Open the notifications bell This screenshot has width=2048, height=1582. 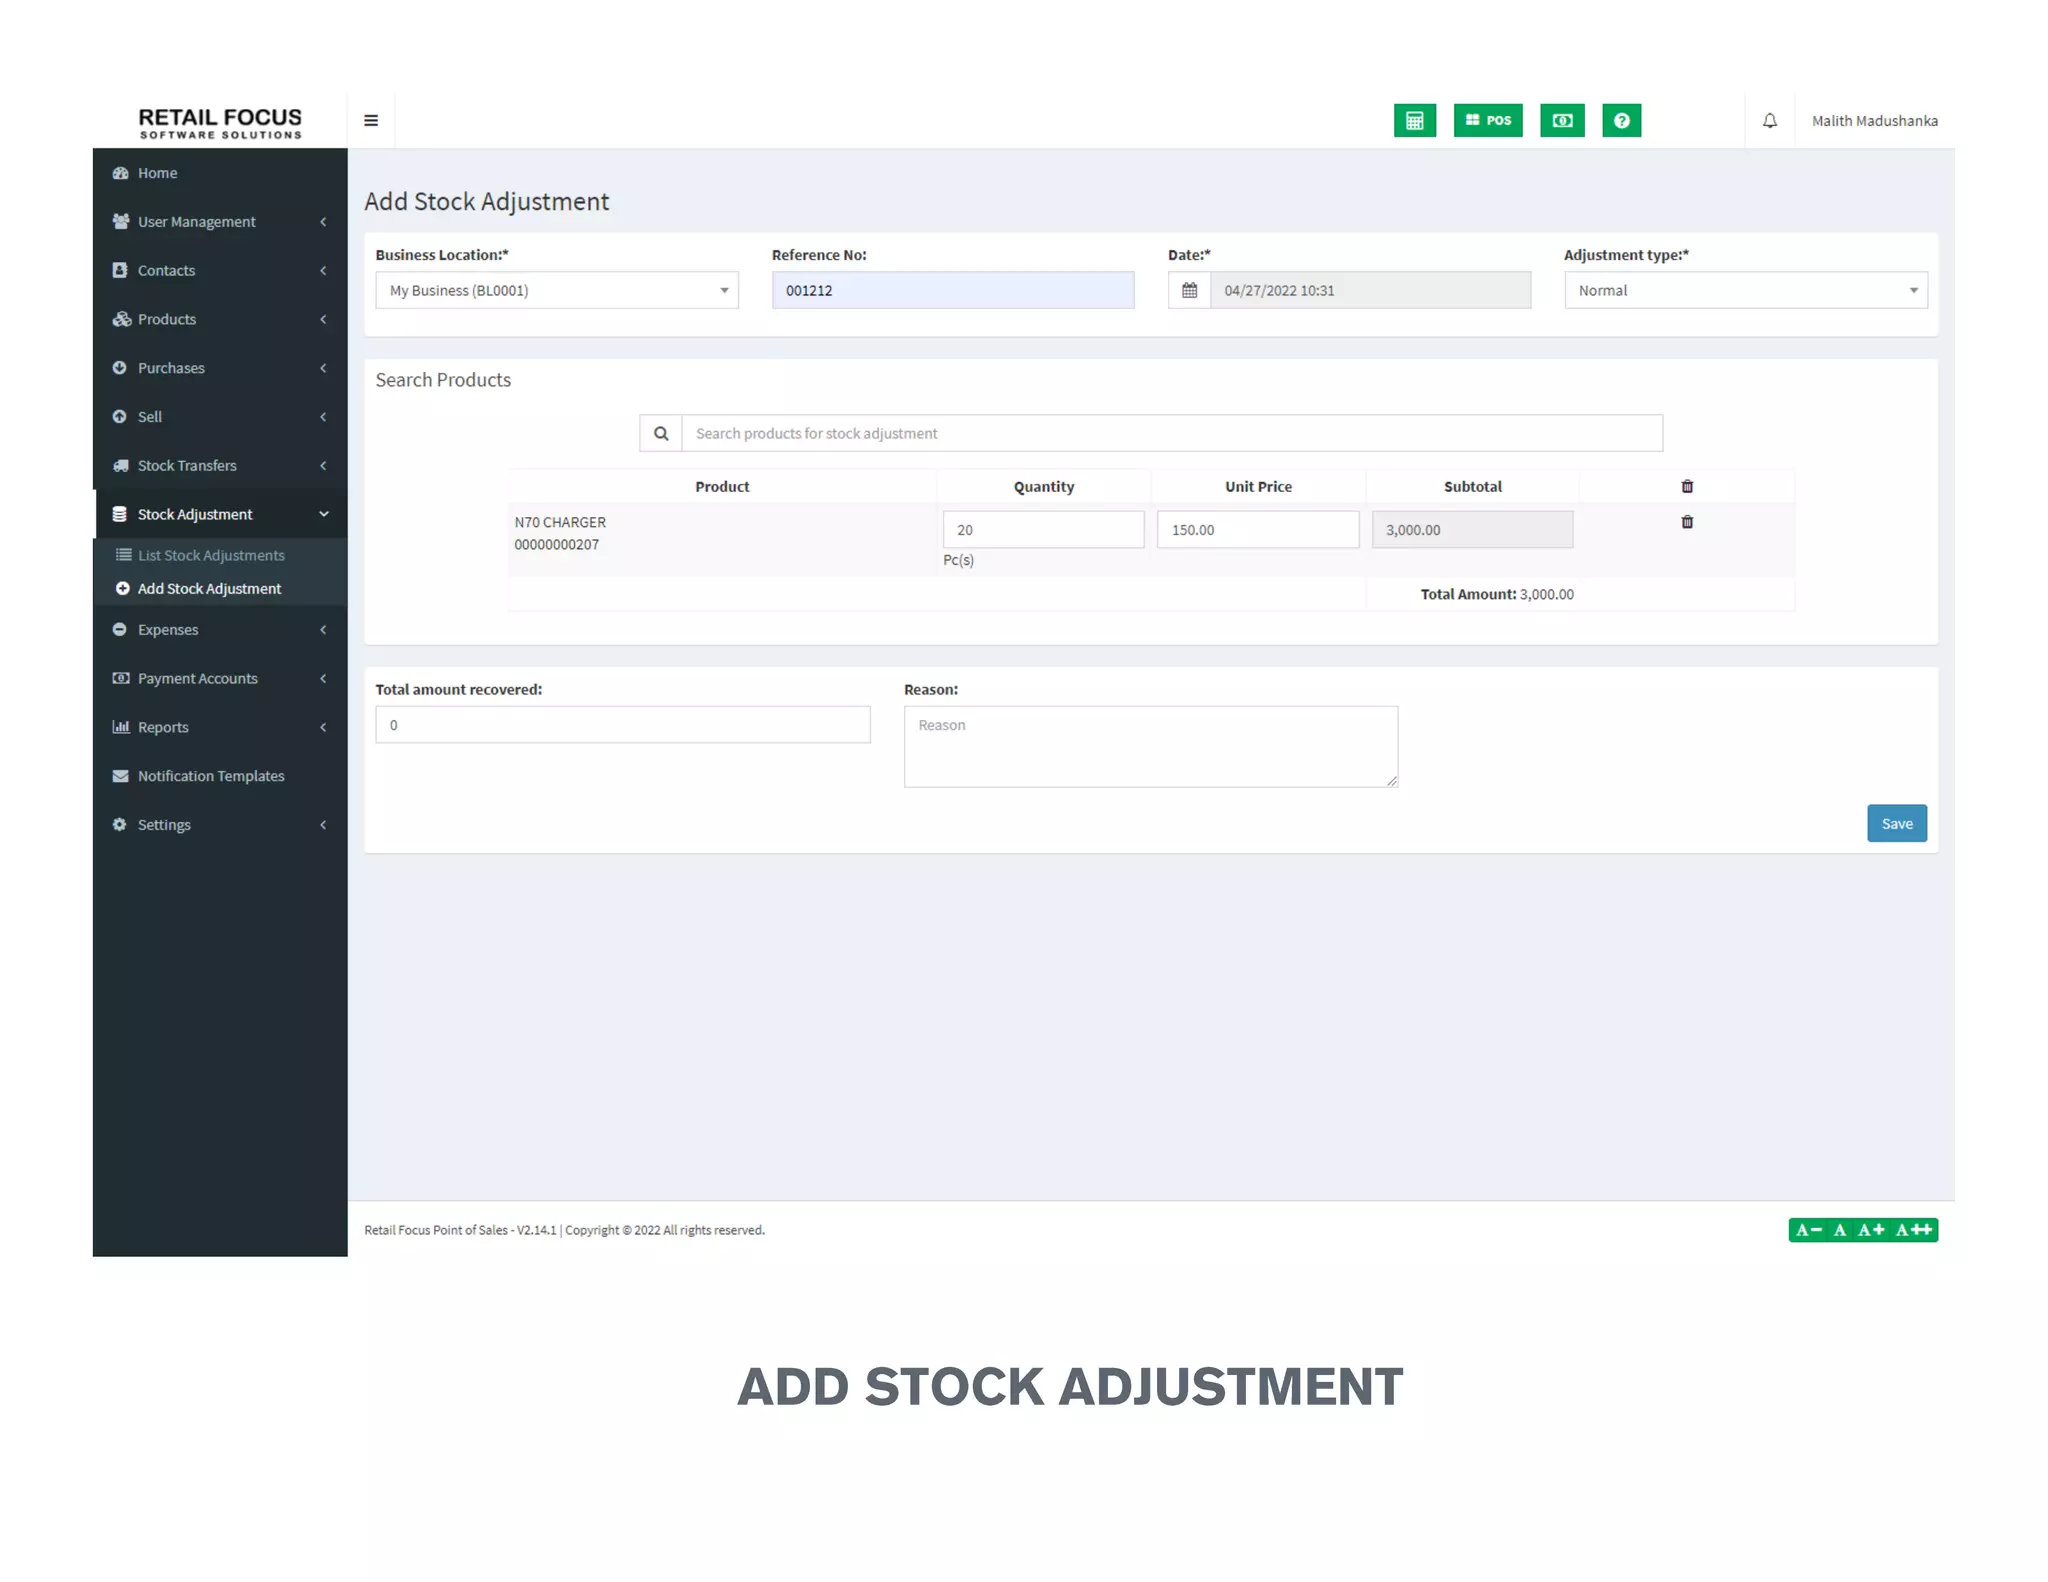[1769, 121]
